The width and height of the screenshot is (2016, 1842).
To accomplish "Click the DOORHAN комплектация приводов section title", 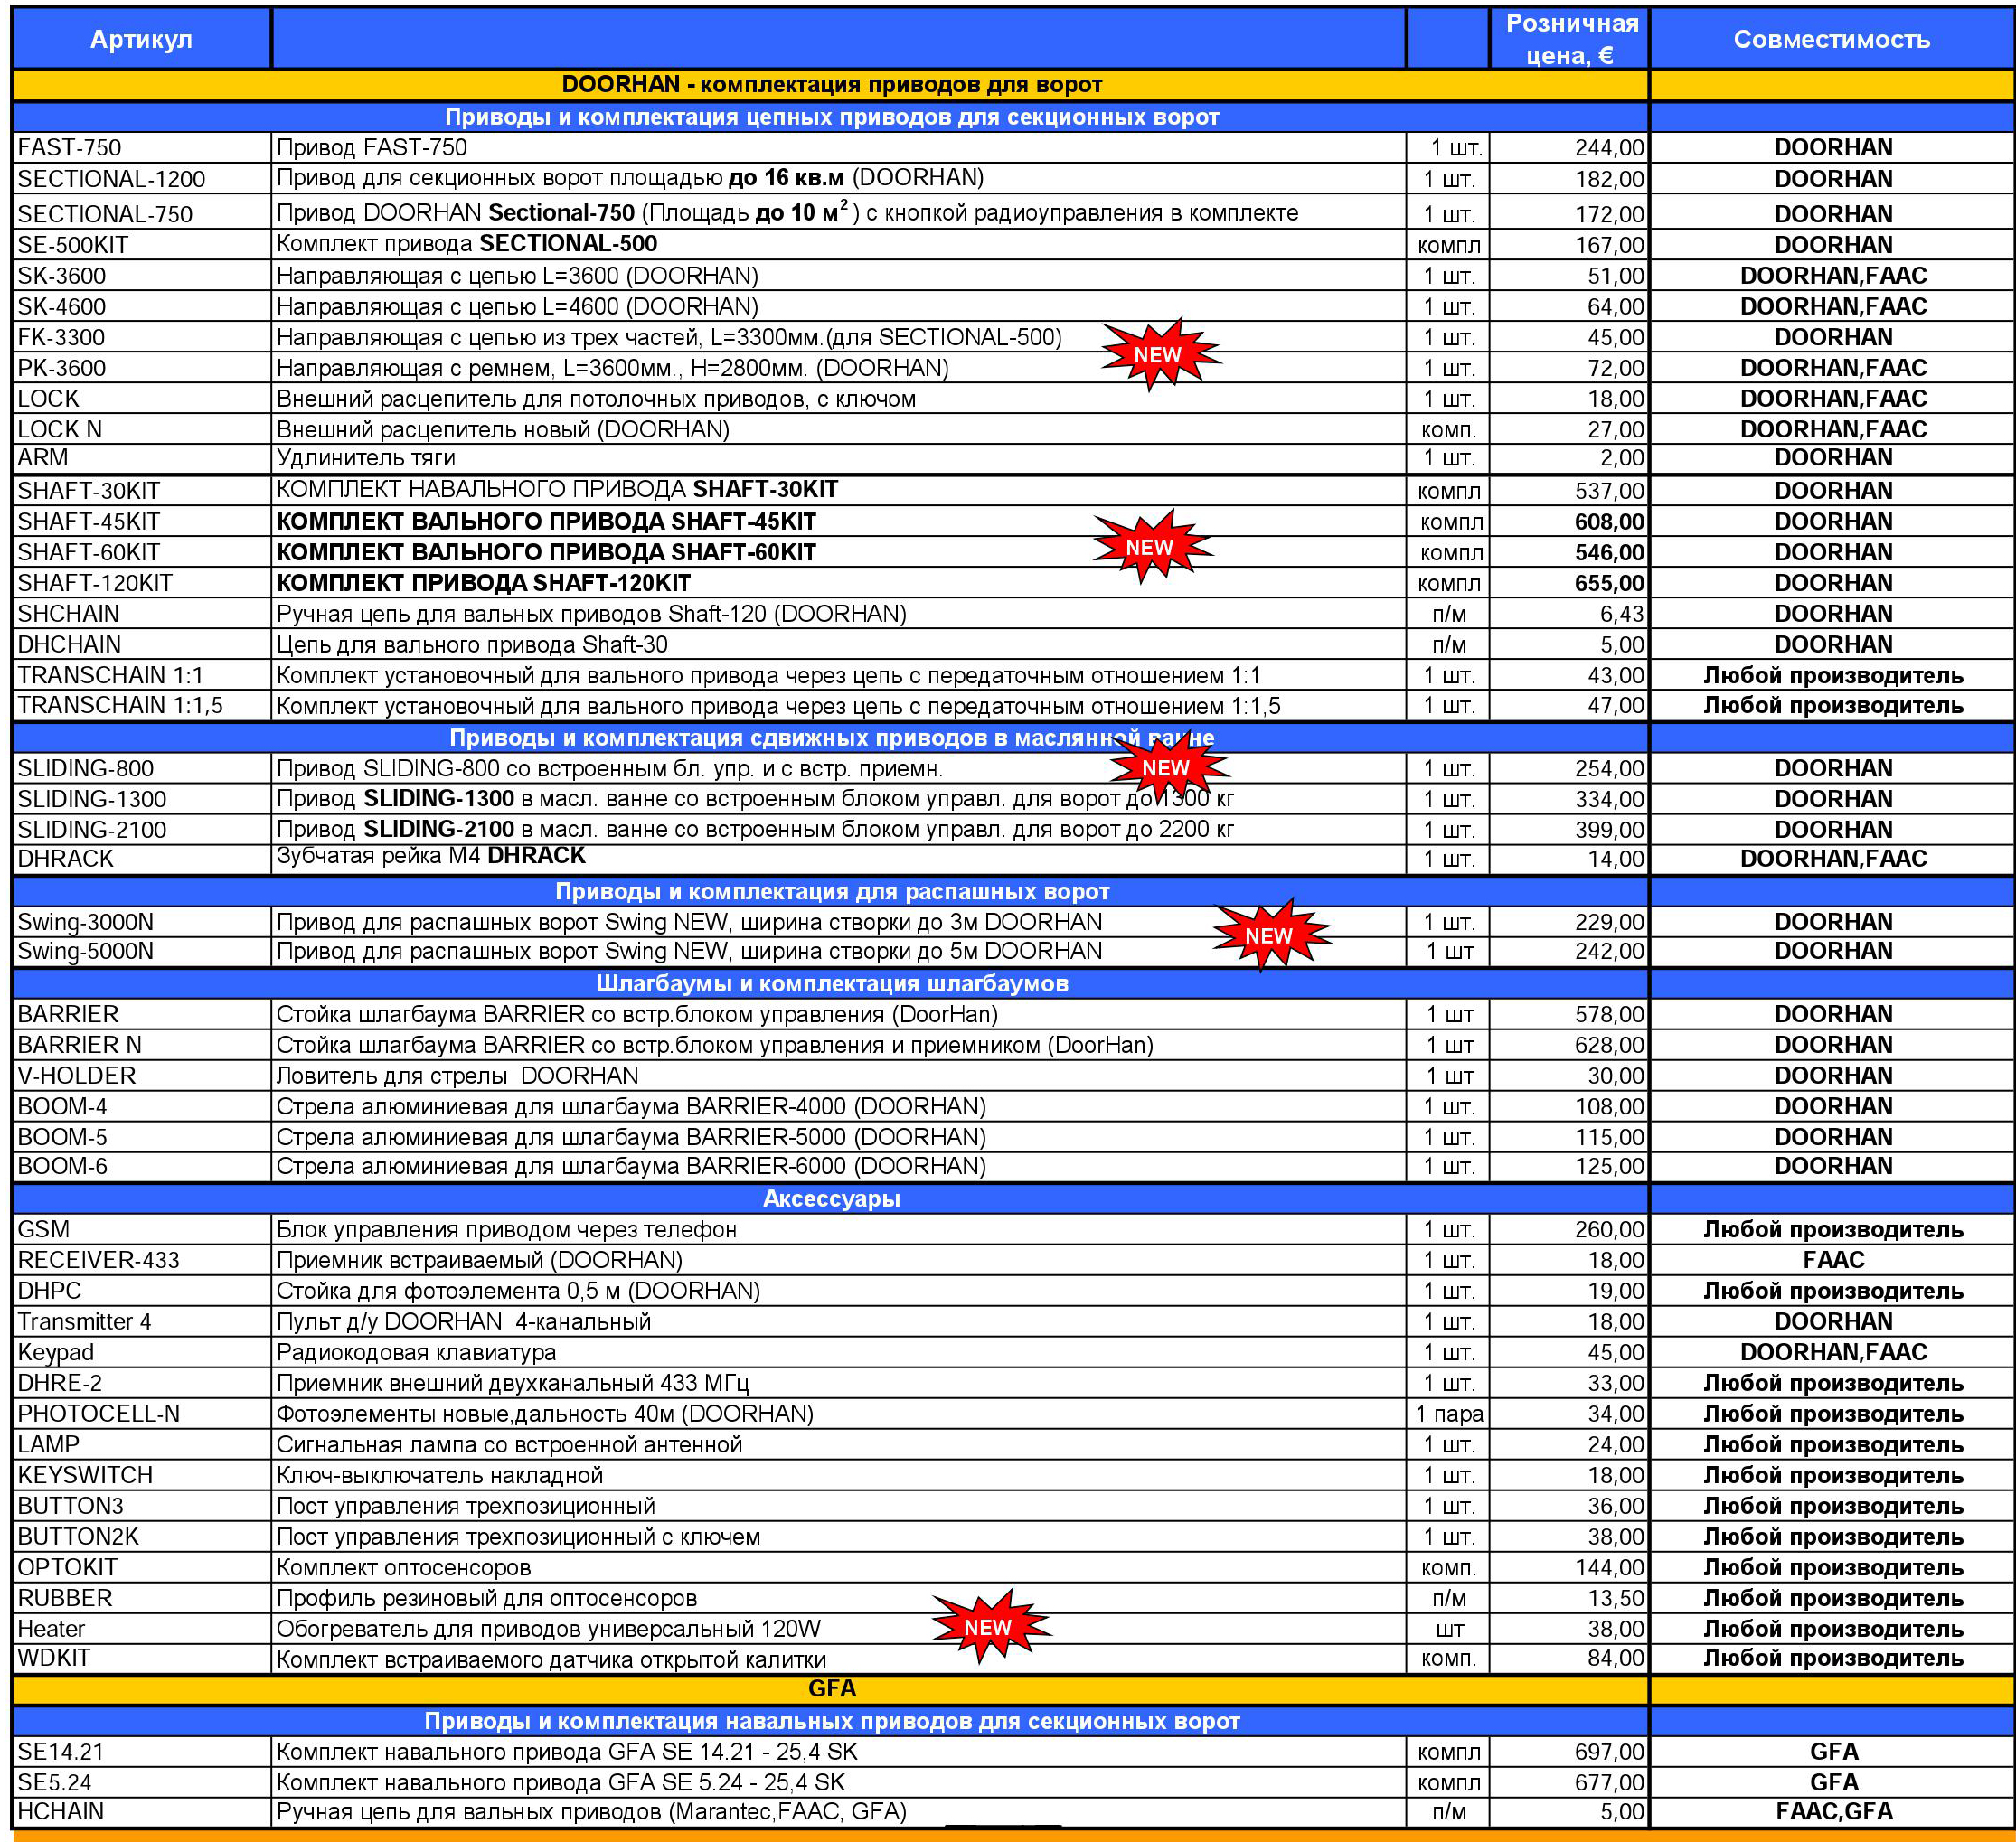I will (x=831, y=85).
